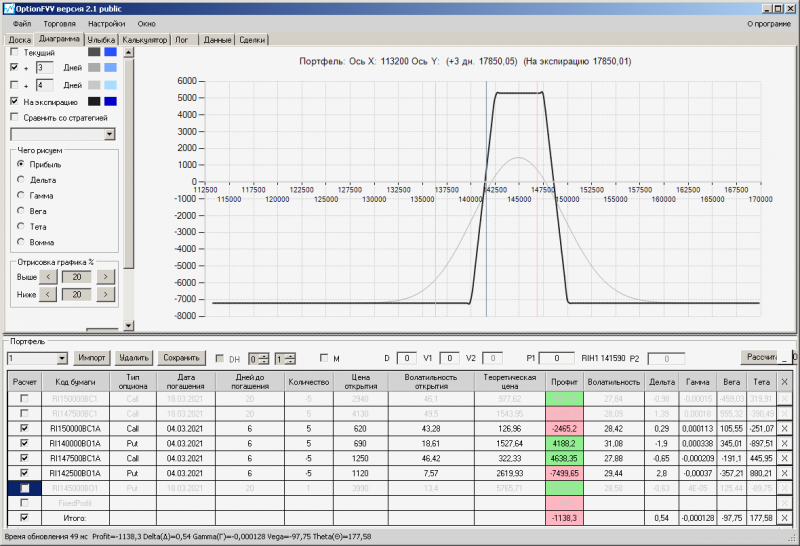This screenshot has height=546, width=800.
Task: Open the Настройки menu
Action: point(106,22)
